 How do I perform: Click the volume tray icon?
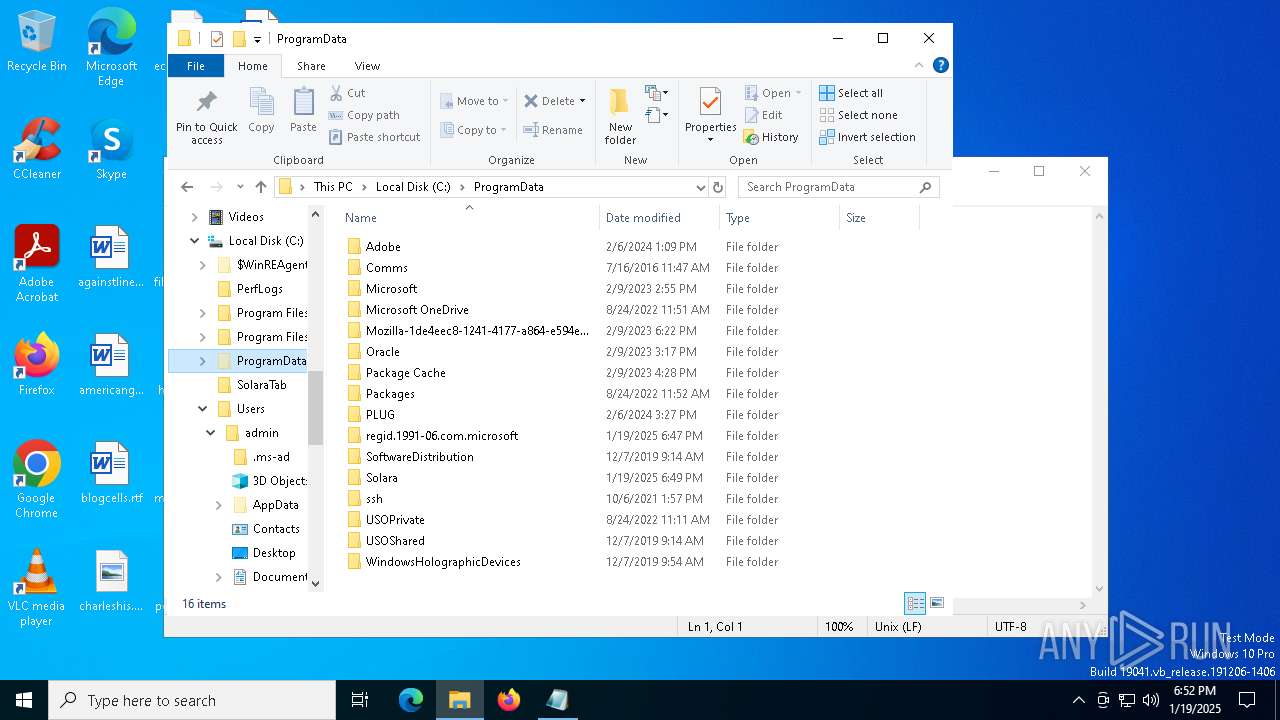tap(1150, 700)
